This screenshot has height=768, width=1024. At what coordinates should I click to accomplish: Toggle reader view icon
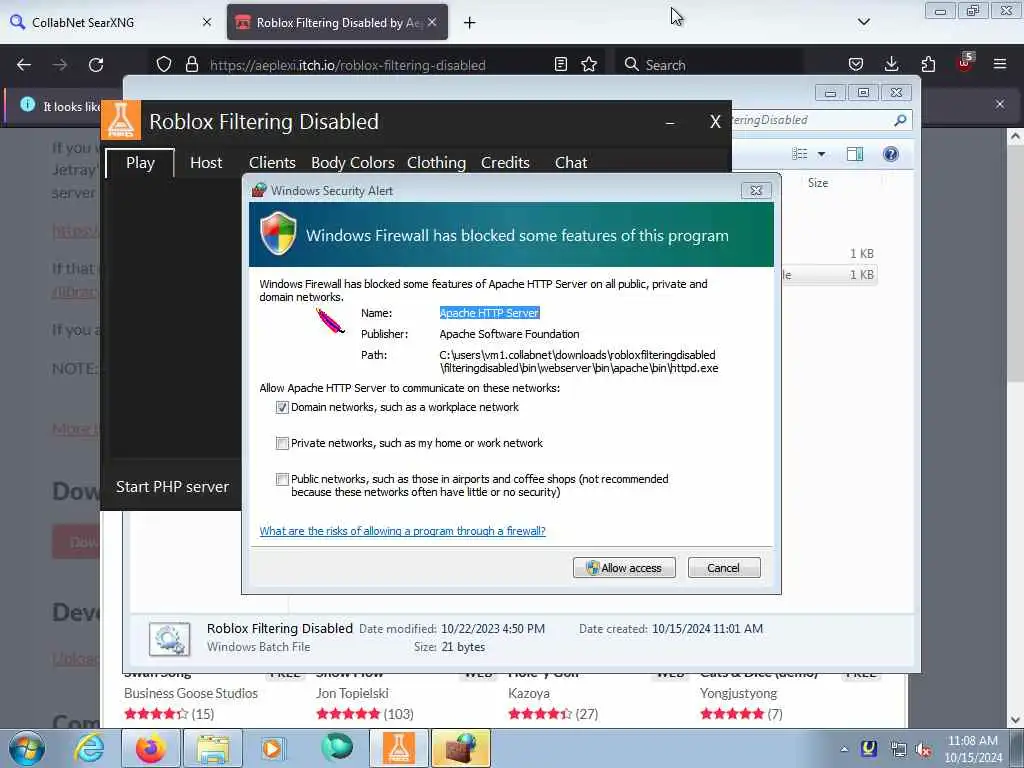tap(560, 65)
